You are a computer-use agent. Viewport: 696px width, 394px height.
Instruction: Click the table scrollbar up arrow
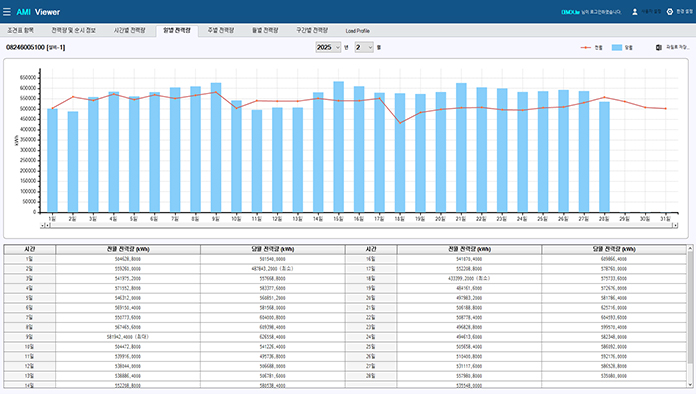690,248
